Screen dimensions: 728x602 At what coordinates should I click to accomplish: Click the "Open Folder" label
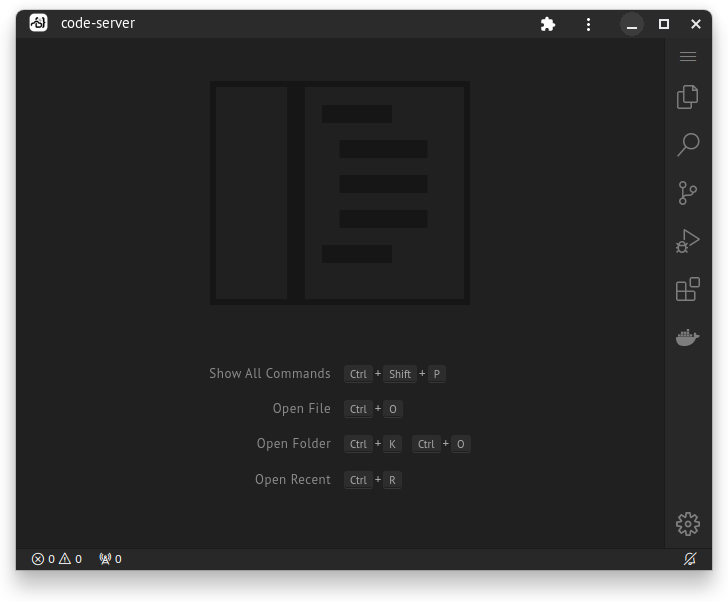pos(294,444)
